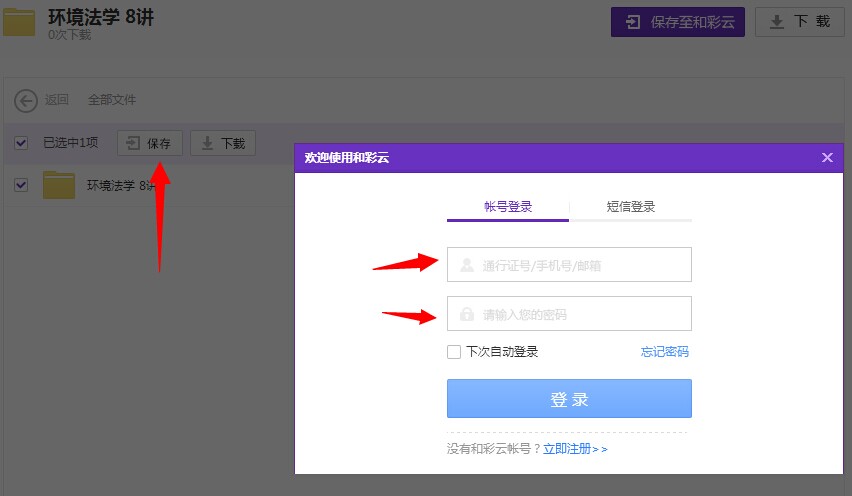Image resolution: width=852 pixels, height=496 pixels.
Task: Click the 登录 button
Action: click(x=569, y=399)
